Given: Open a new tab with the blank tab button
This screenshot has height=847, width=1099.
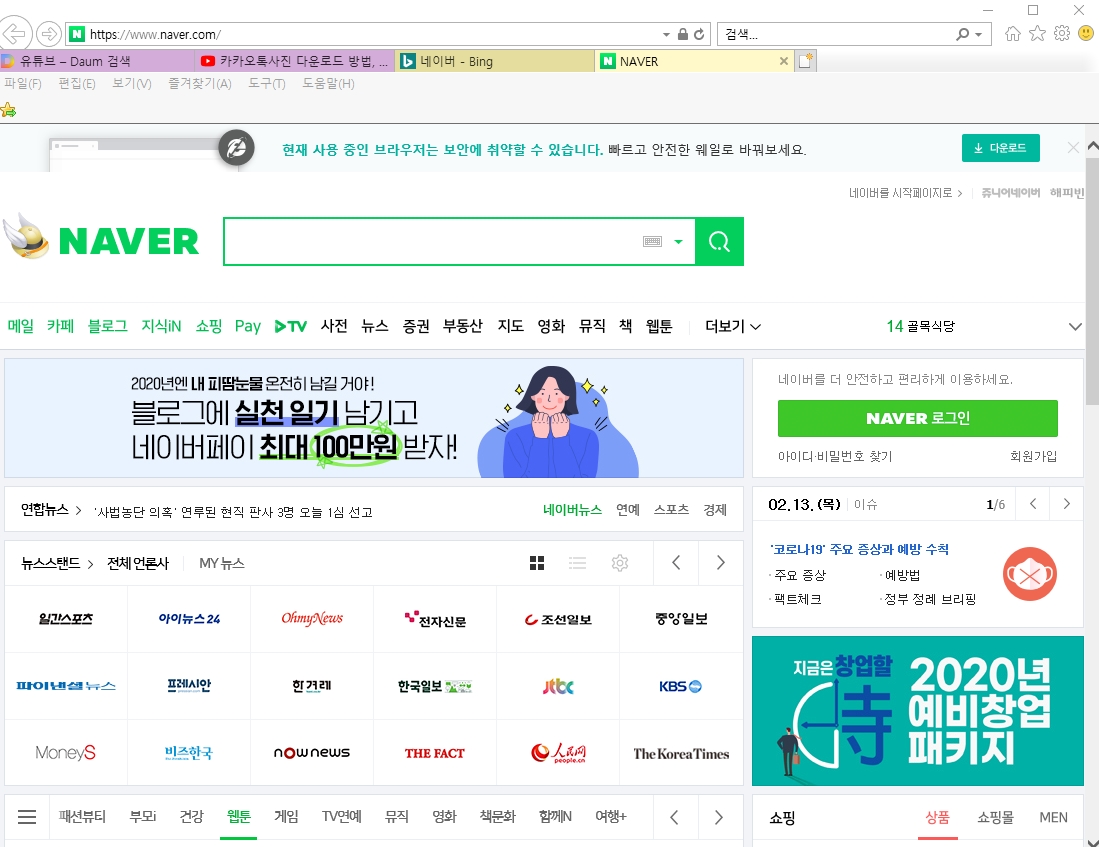Looking at the screenshot, I should coord(805,61).
